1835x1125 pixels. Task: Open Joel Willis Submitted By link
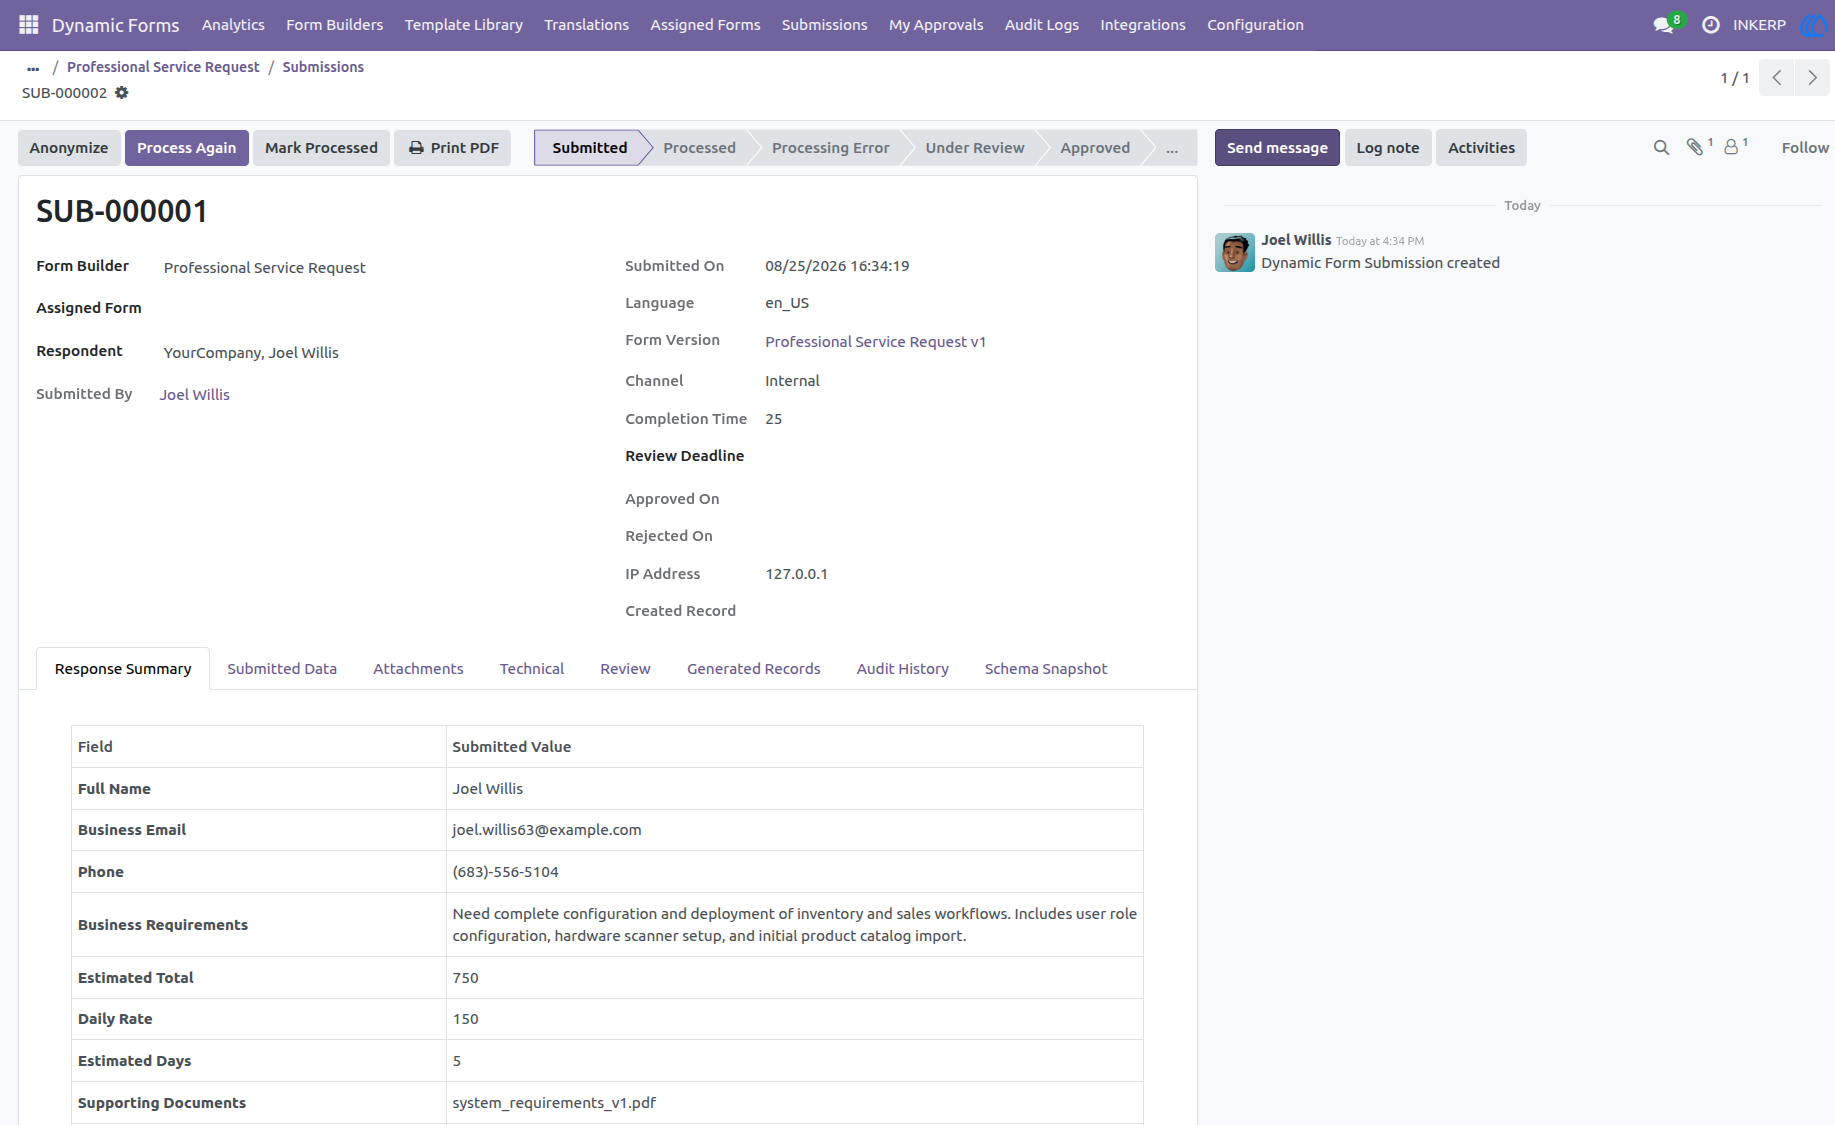pyautogui.click(x=195, y=395)
